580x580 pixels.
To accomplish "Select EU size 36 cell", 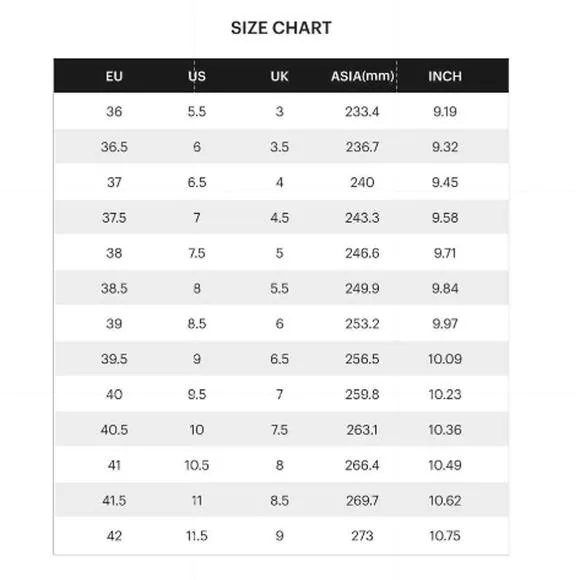I will 114,111.
